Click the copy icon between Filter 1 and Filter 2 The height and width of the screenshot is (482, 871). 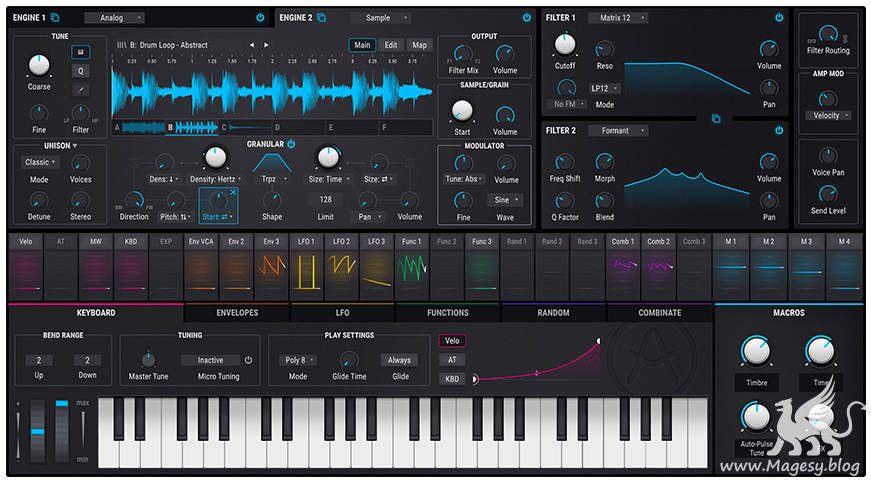coord(716,118)
